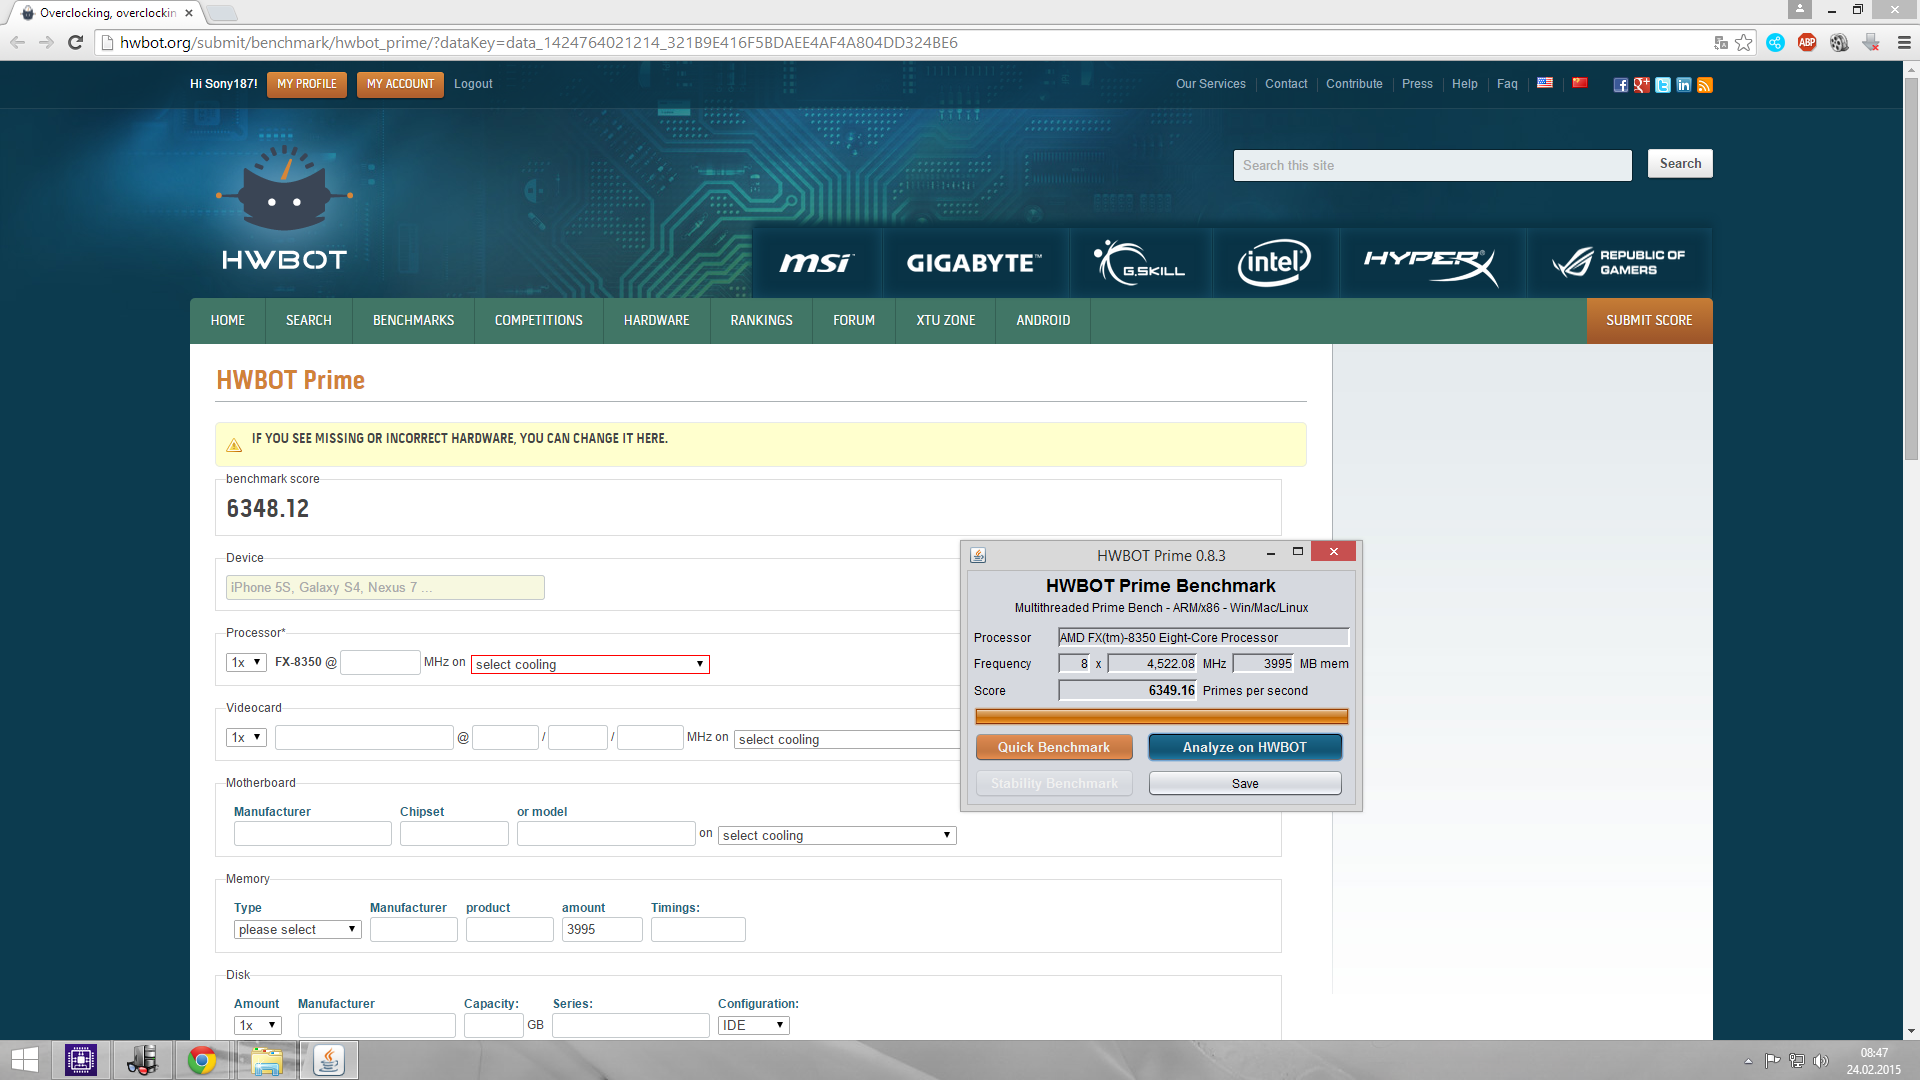The image size is (1920, 1080).
Task: Open the Chrome hamburger menu
Action: (x=1904, y=42)
